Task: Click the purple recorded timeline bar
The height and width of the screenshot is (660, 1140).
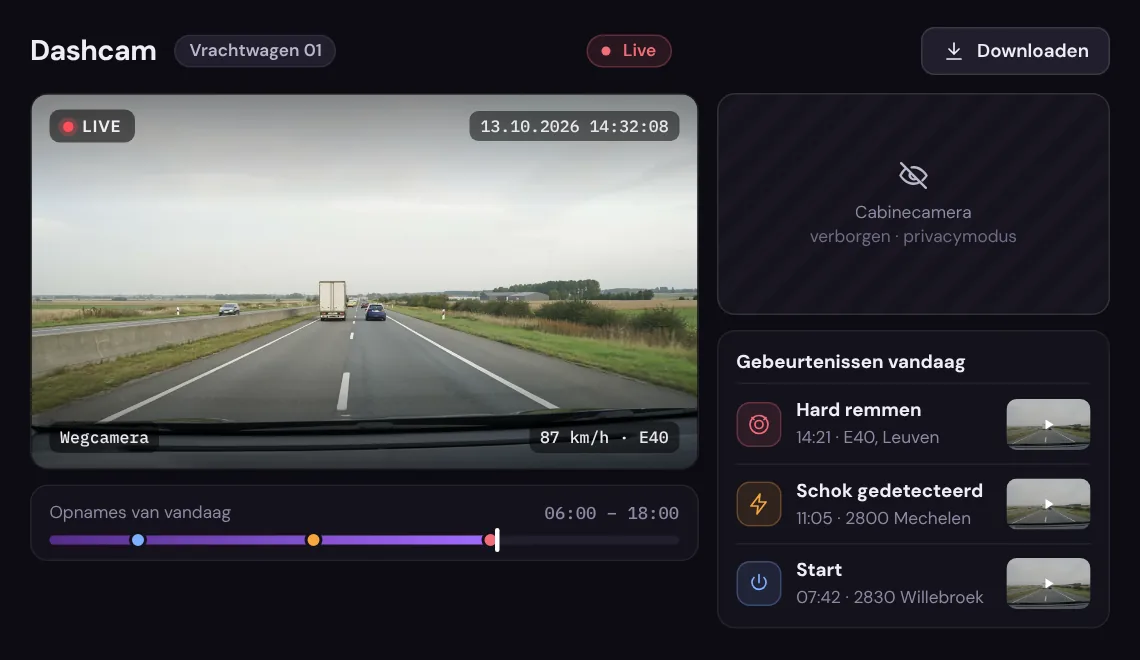Action: pyautogui.click(x=273, y=540)
